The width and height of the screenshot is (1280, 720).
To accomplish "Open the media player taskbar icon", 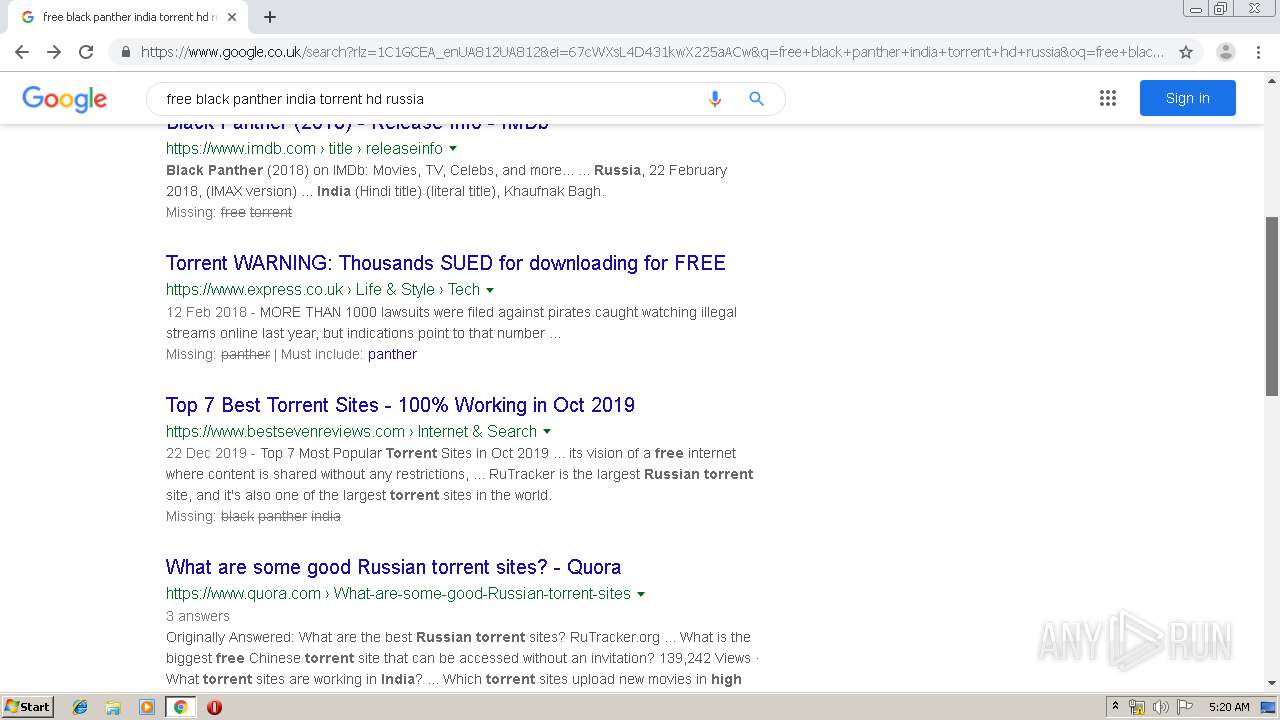I will 147,707.
